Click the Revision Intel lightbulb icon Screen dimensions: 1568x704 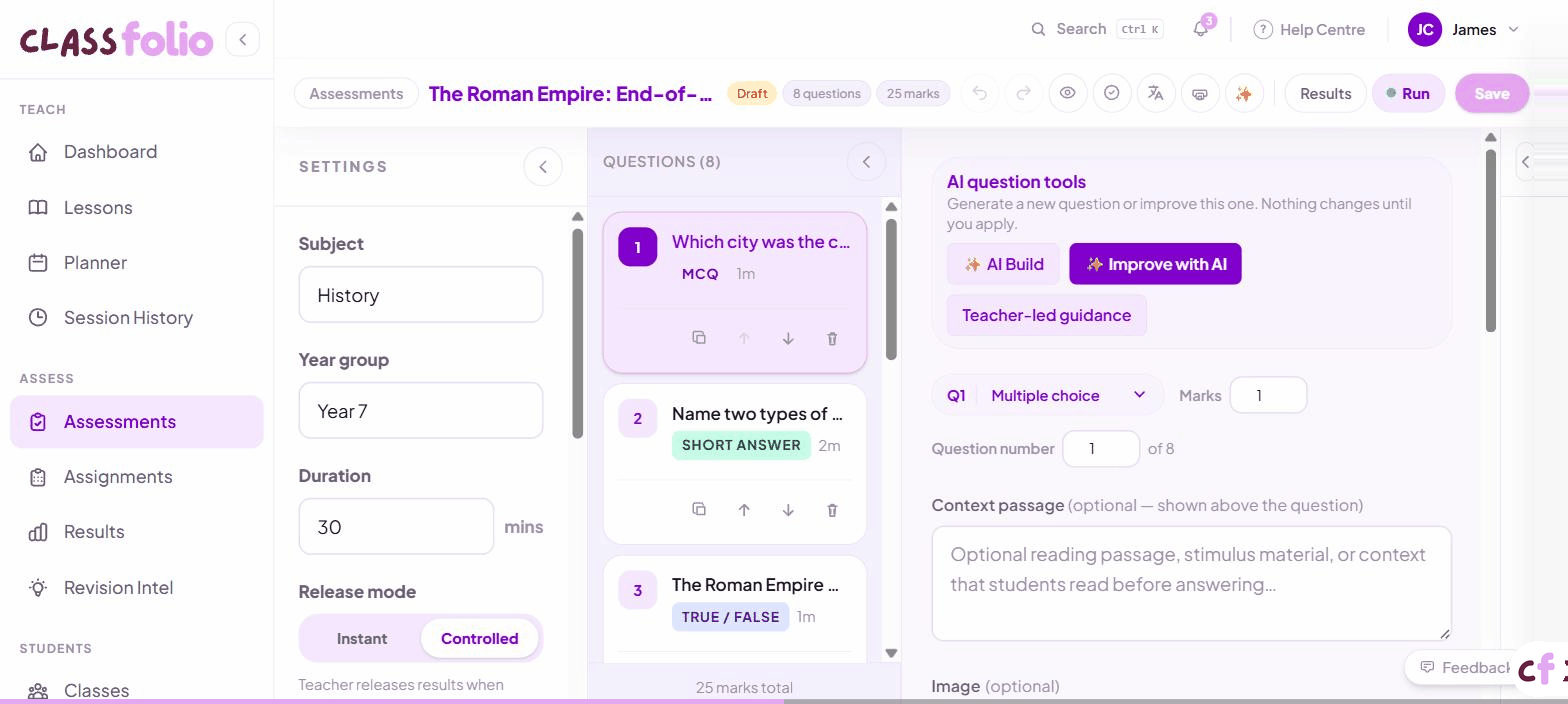(x=38, y=588)
